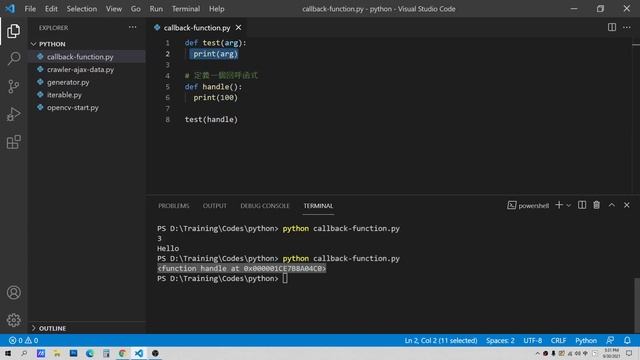
Task: Open the Terminal menu
Action: (x=186, y=9)
